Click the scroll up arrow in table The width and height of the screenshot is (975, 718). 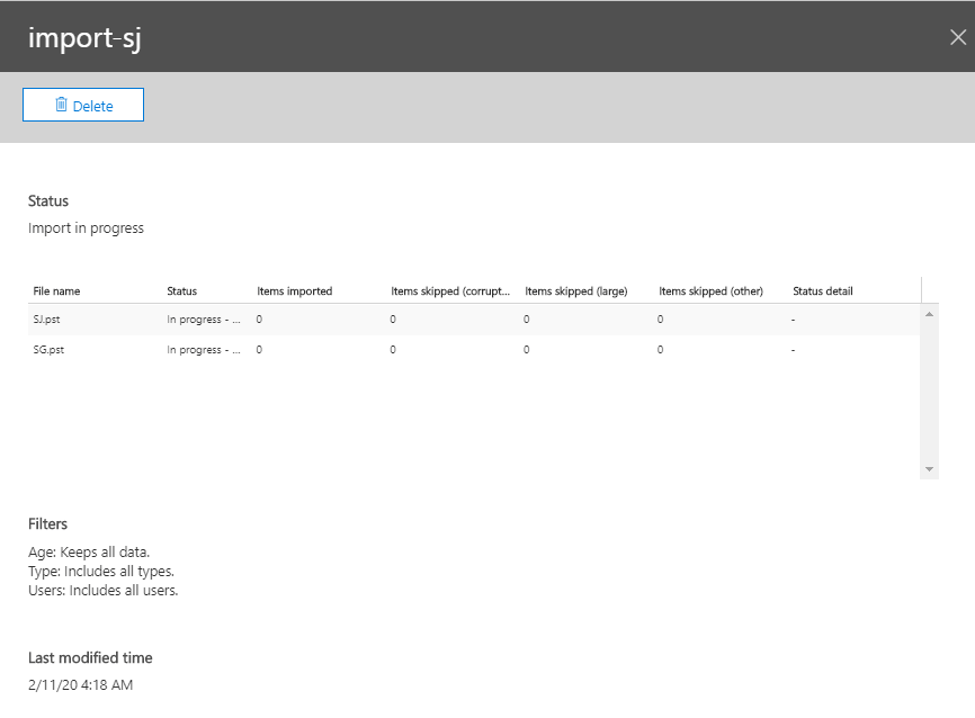[x=929, y=315]
